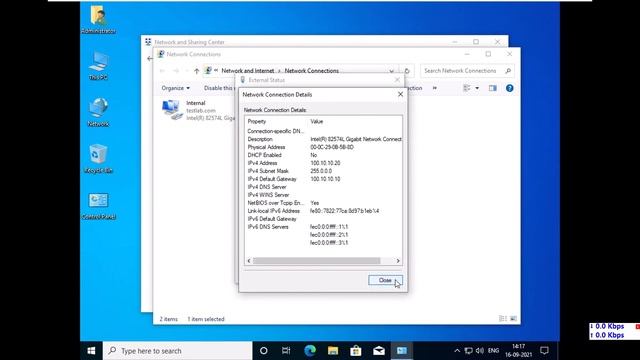Click Disable this network device button
This screenshot has width=640, height=360.
218,88
